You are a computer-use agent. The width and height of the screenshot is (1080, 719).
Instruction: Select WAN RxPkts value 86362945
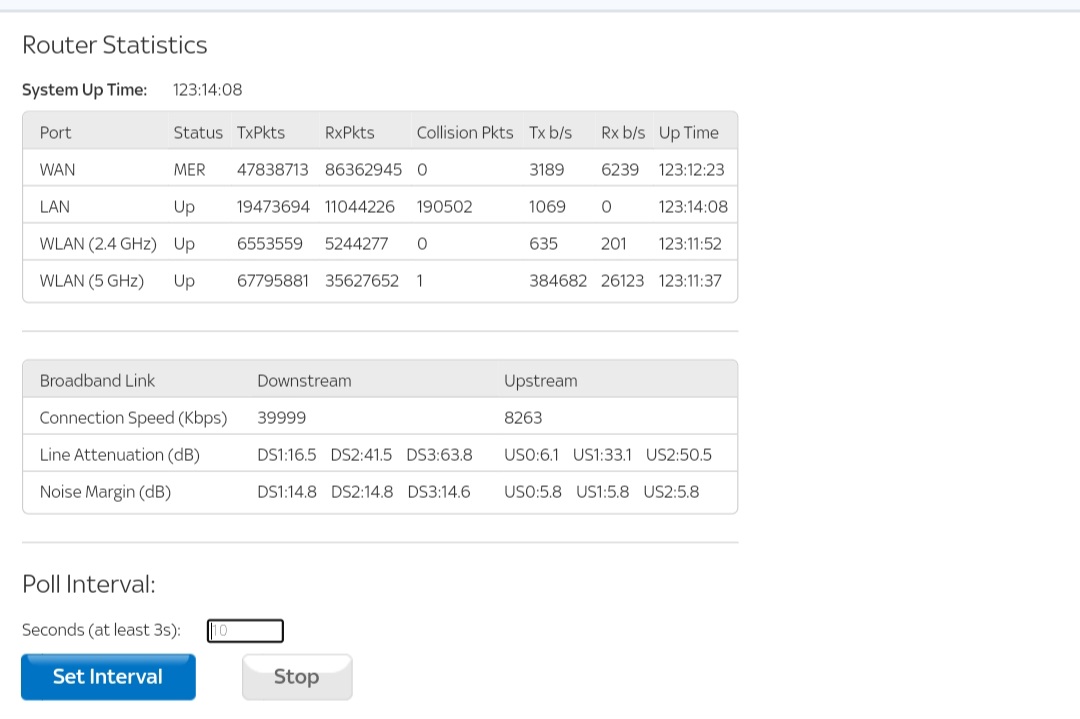[363, 169]
